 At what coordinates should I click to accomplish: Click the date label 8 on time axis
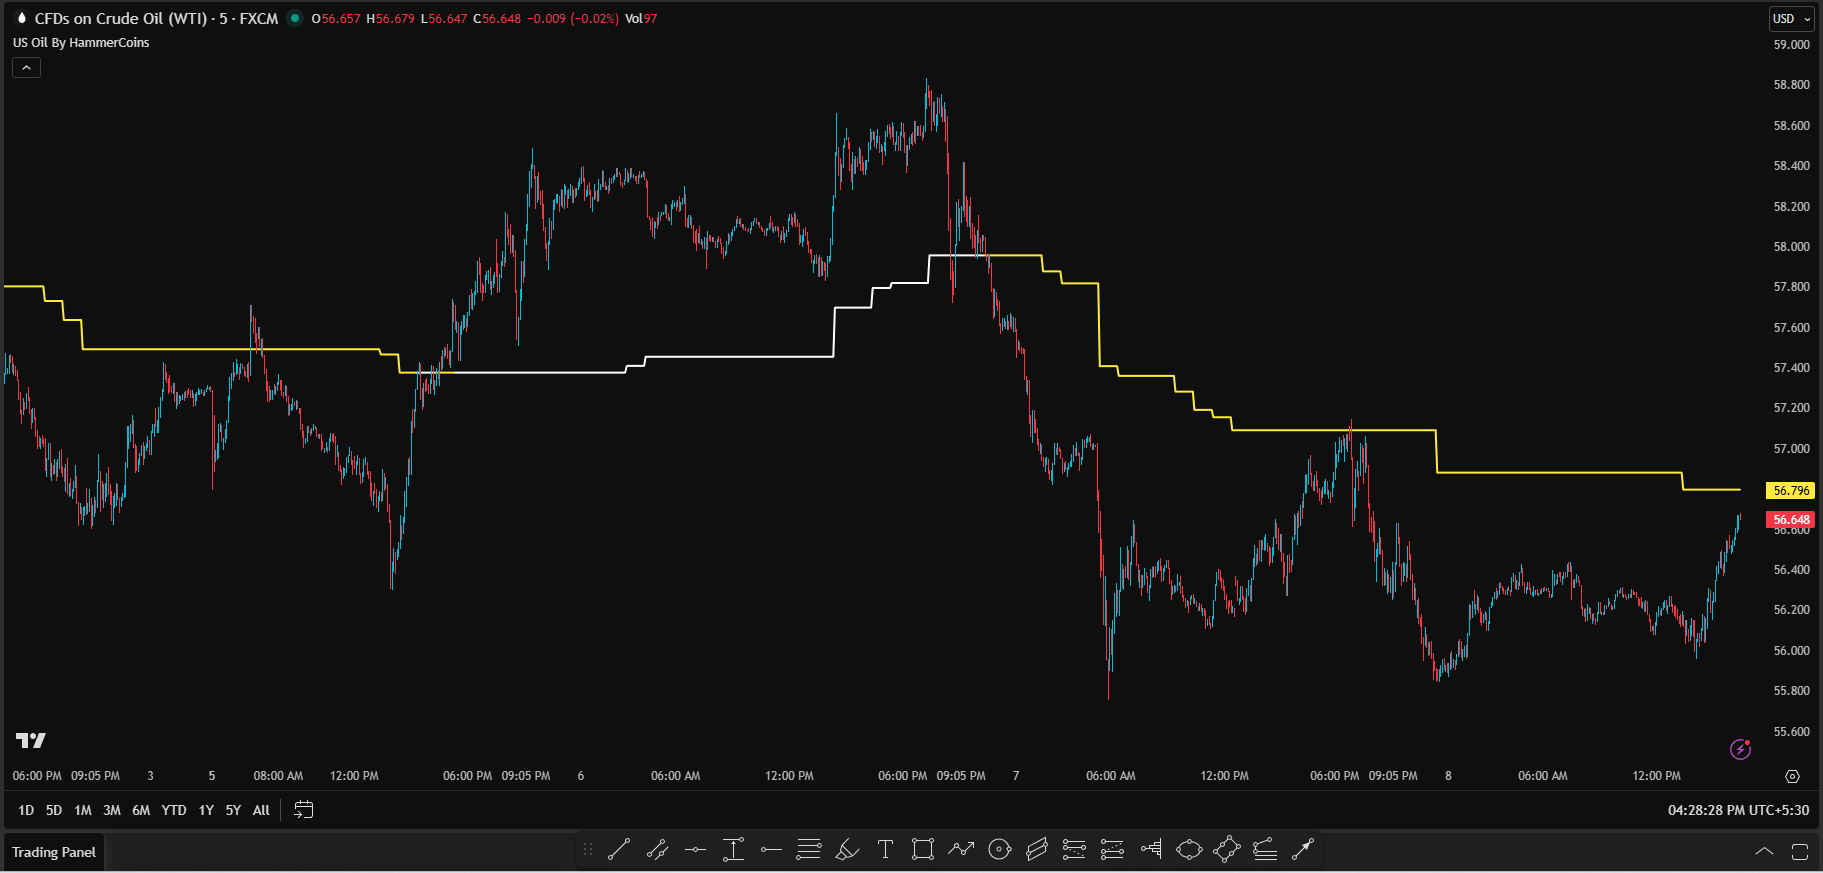coord(1448,776)
